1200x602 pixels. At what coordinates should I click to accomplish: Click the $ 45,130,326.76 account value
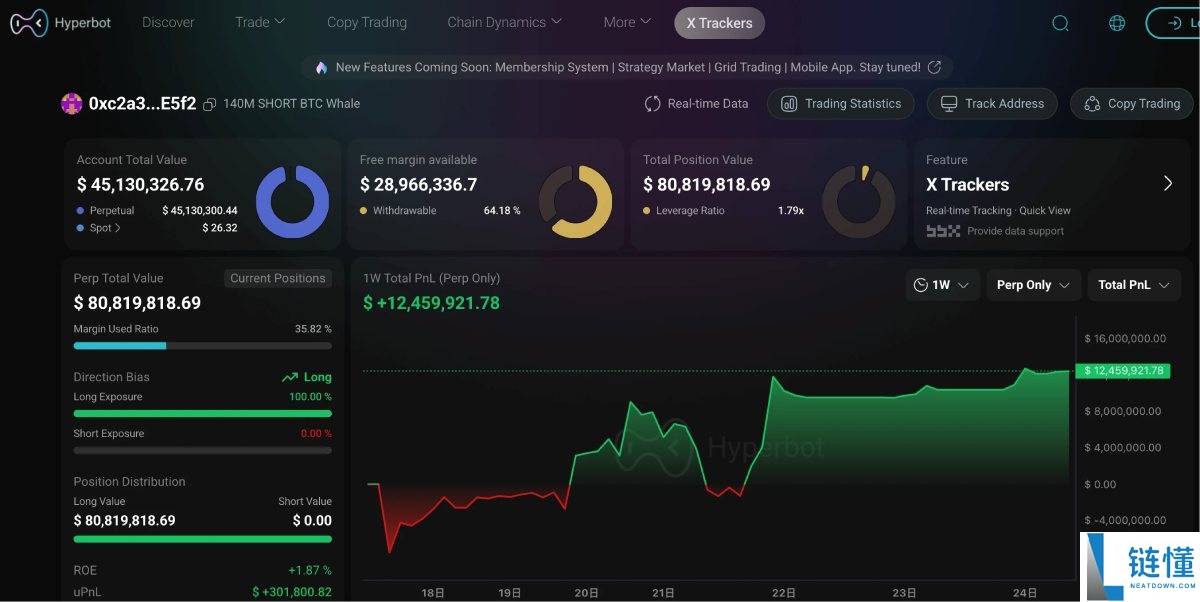(x=140, y=185)
